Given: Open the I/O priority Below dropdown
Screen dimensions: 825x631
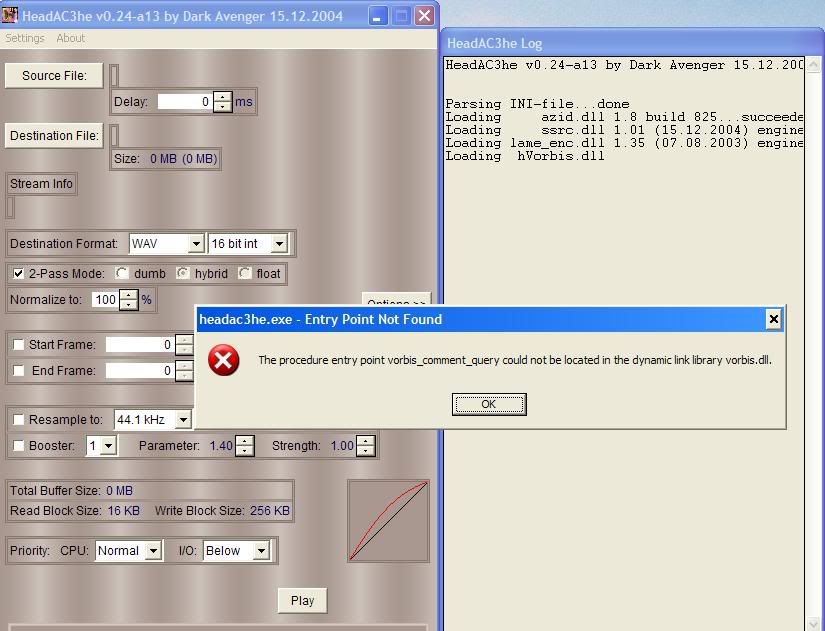Looking at the screenshot, I should tap(261, 550).
